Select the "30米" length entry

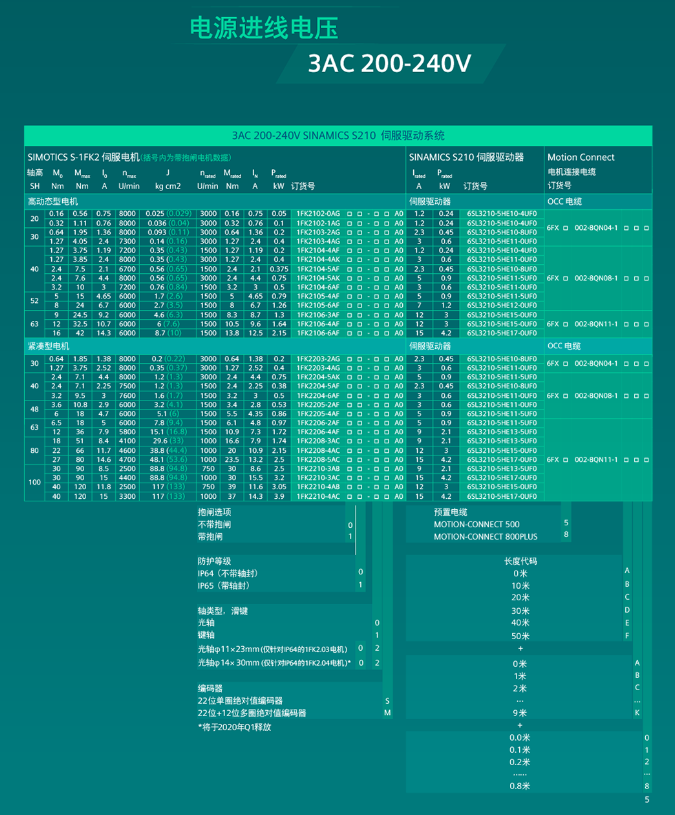click(x=520, y=611)
